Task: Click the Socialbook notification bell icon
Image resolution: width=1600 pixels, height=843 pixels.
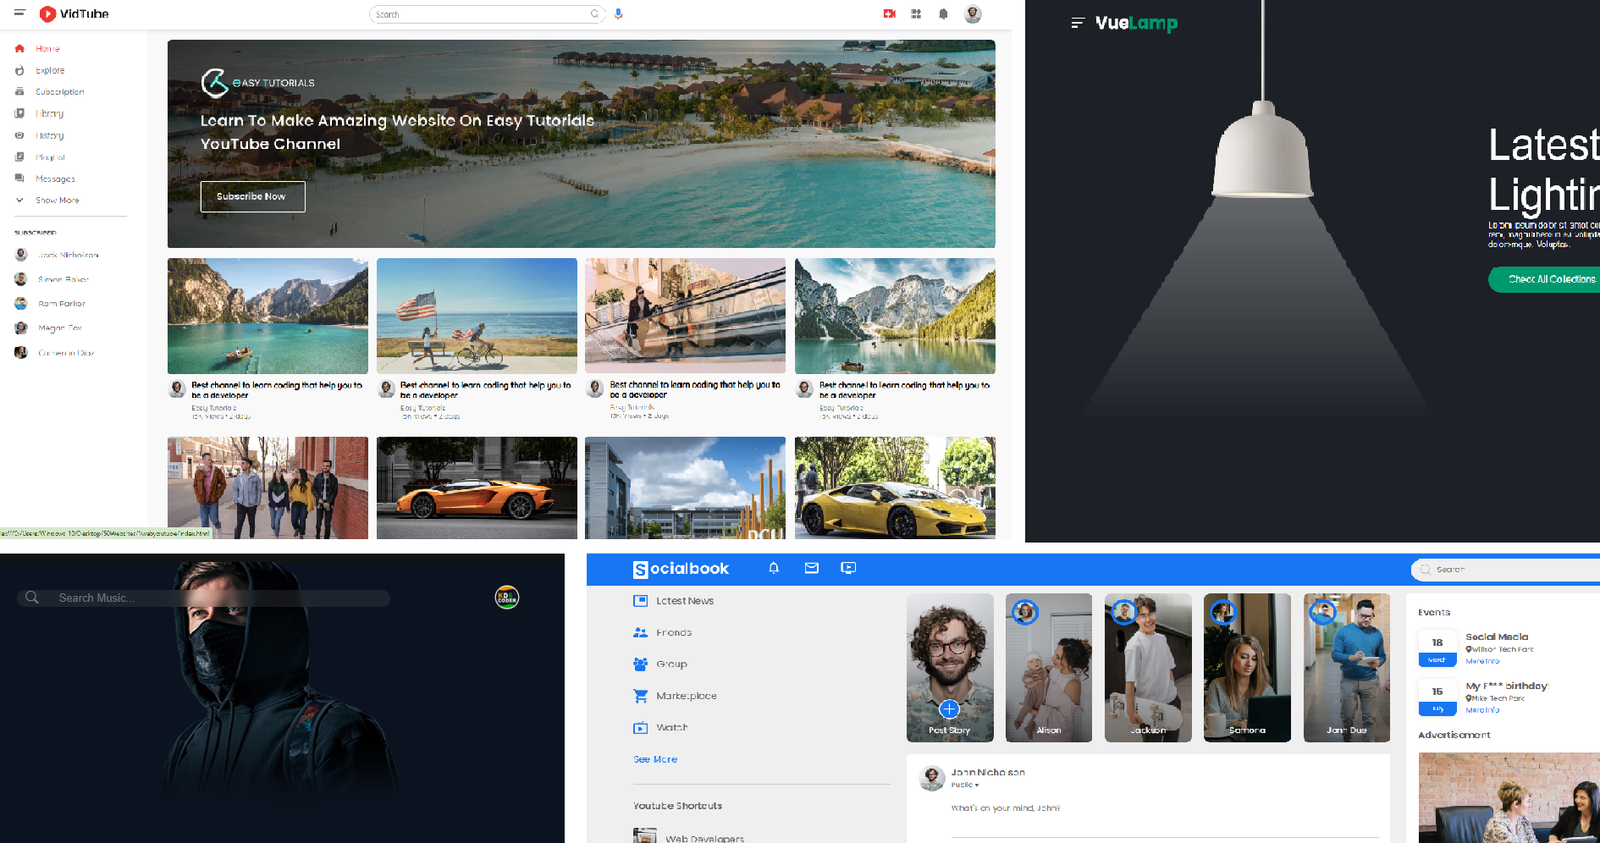Action: point(773,568)
